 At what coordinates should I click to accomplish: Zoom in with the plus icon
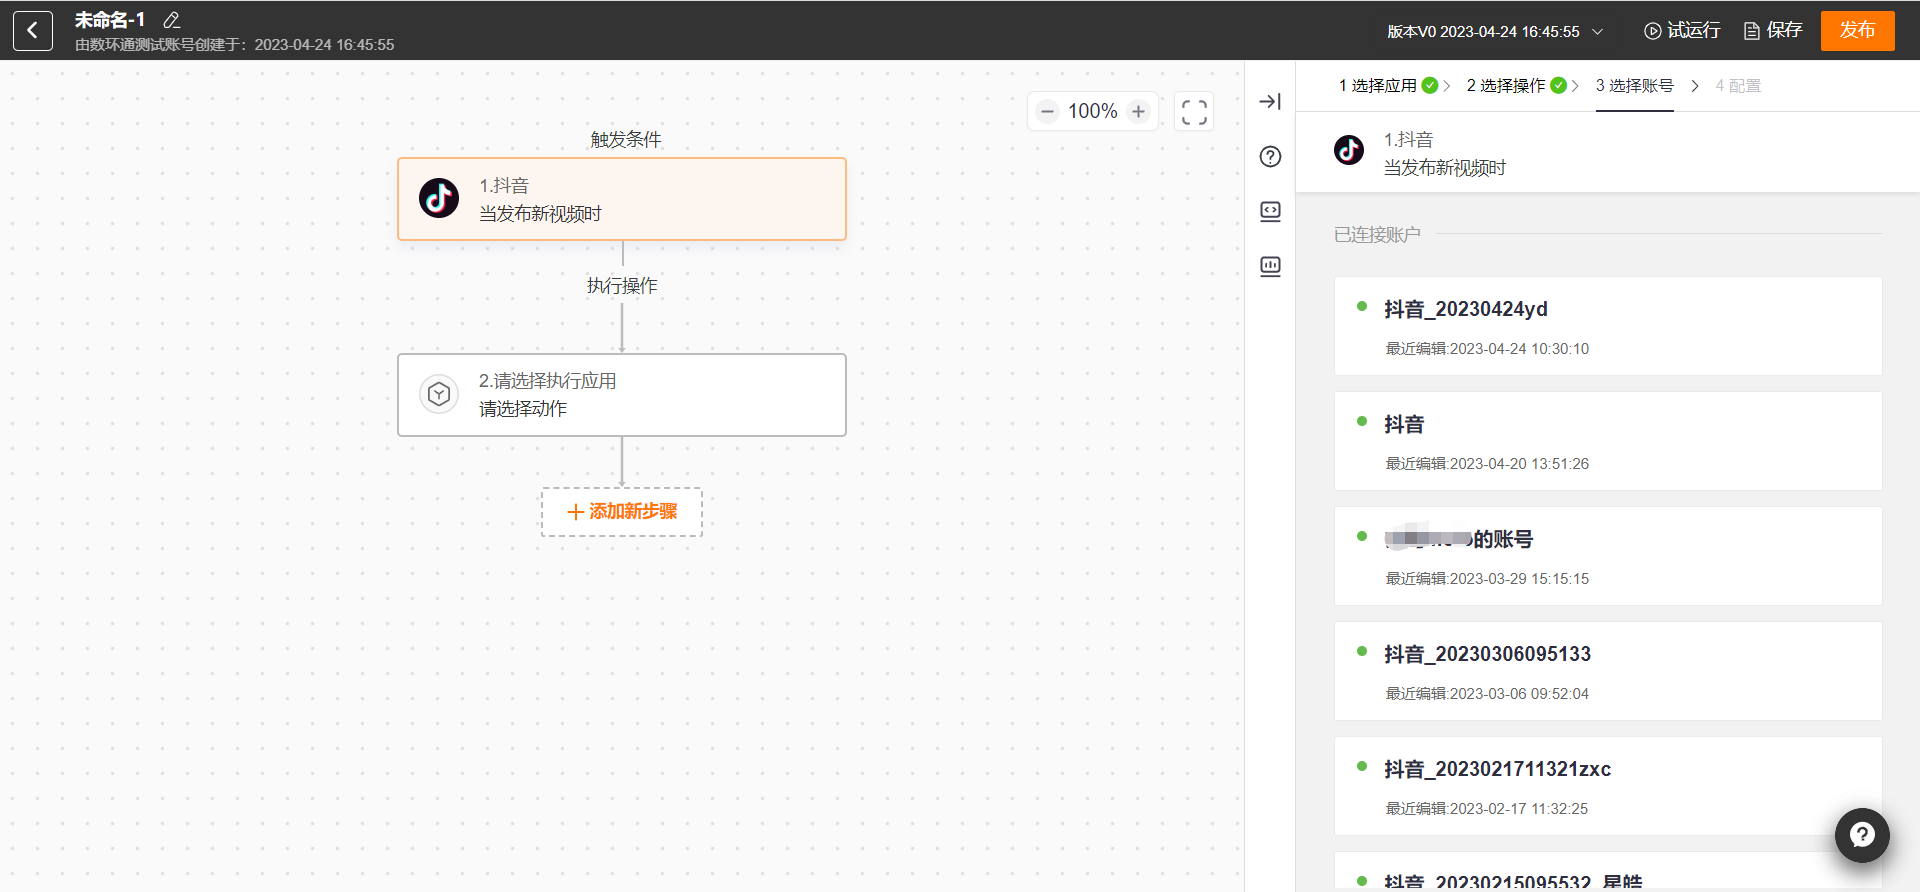point(1138,111)
